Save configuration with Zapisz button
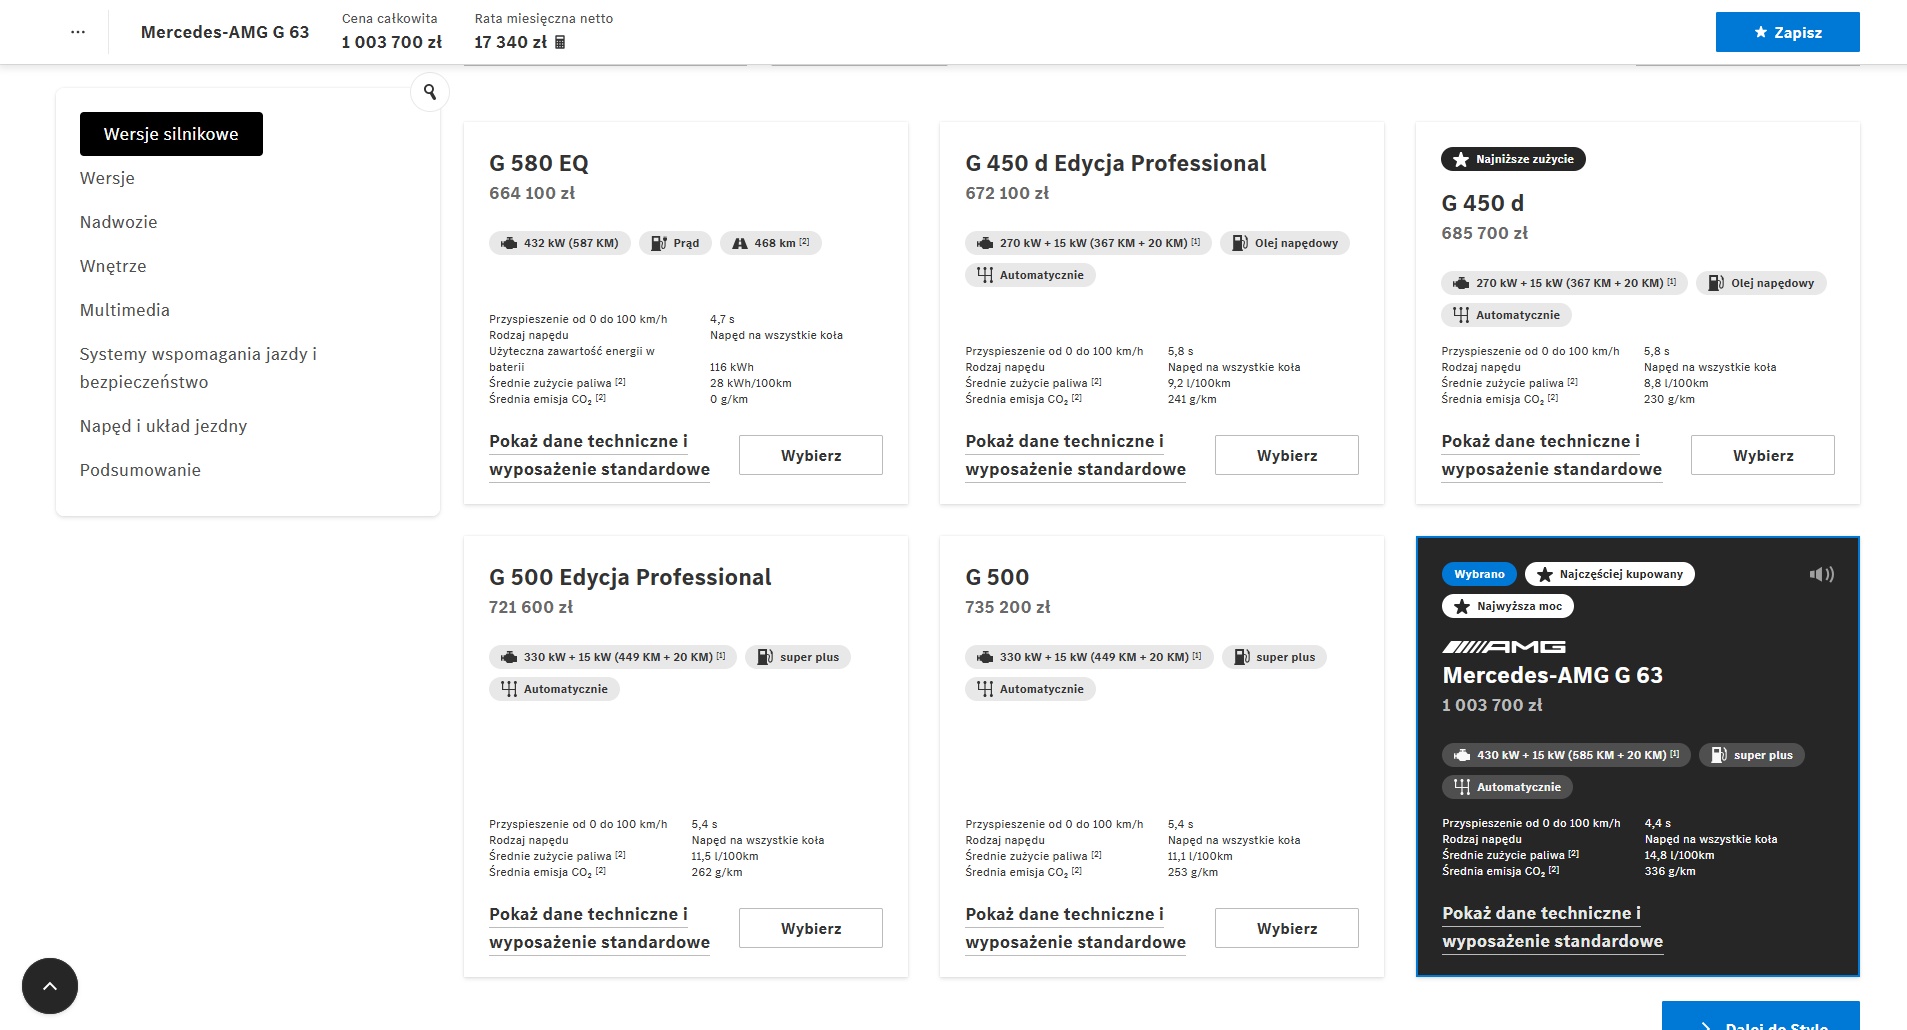The height and width of the screenshot is (1030, 1907). pyautogui.click(x=1787, y=32)
